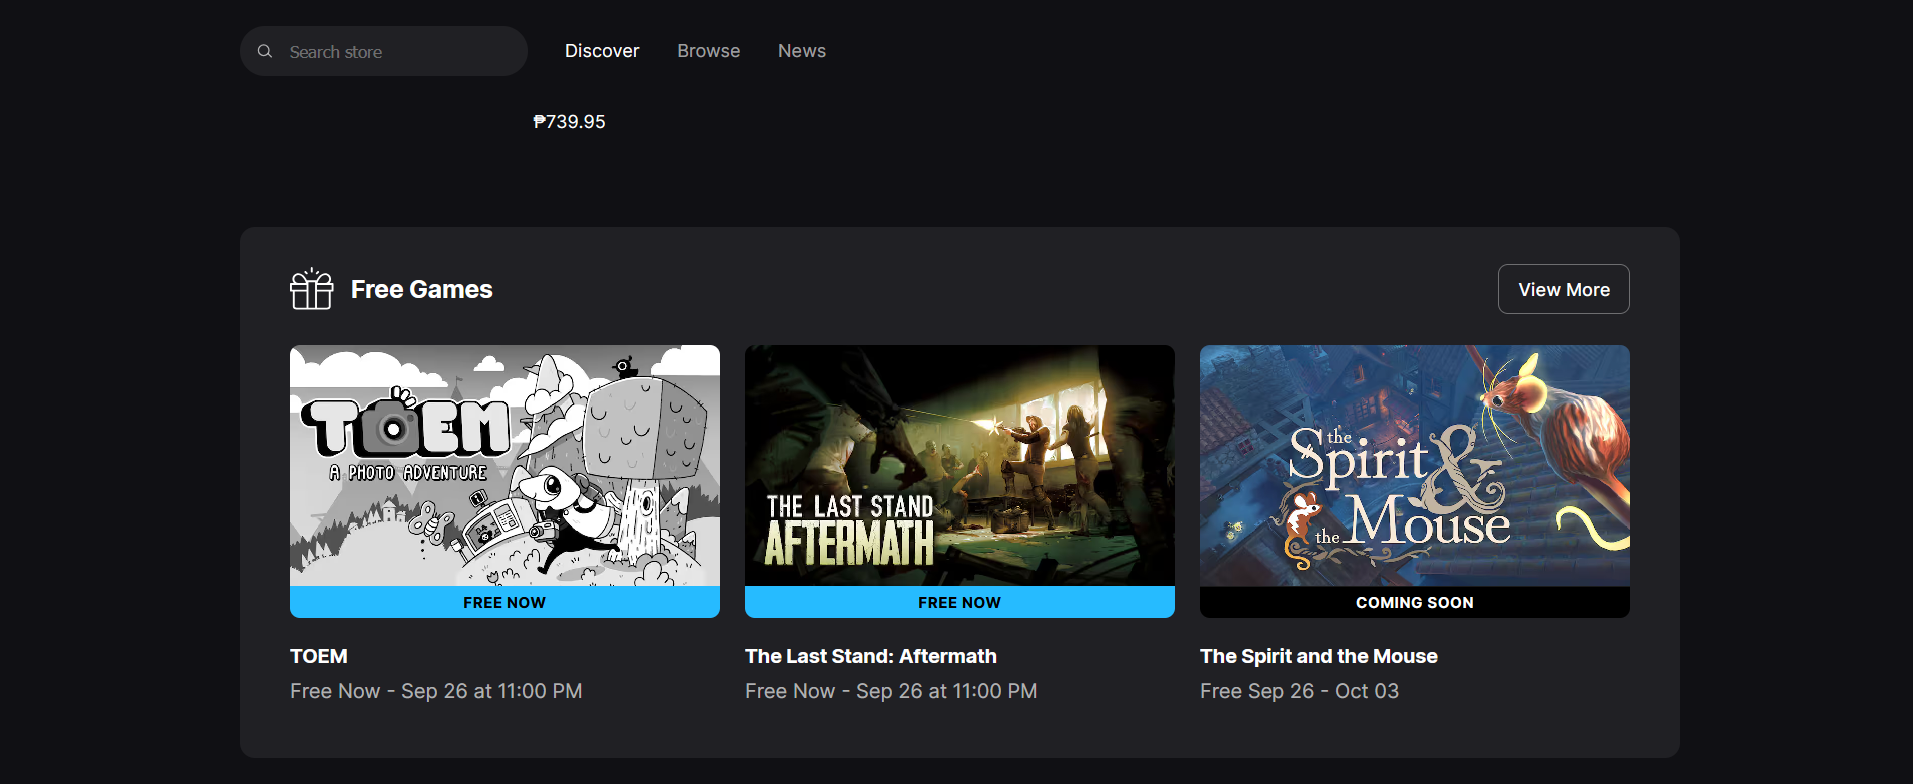Screen dimensions: 1913x784
Task: Focus the Search store input field
Action: point(400,52)
